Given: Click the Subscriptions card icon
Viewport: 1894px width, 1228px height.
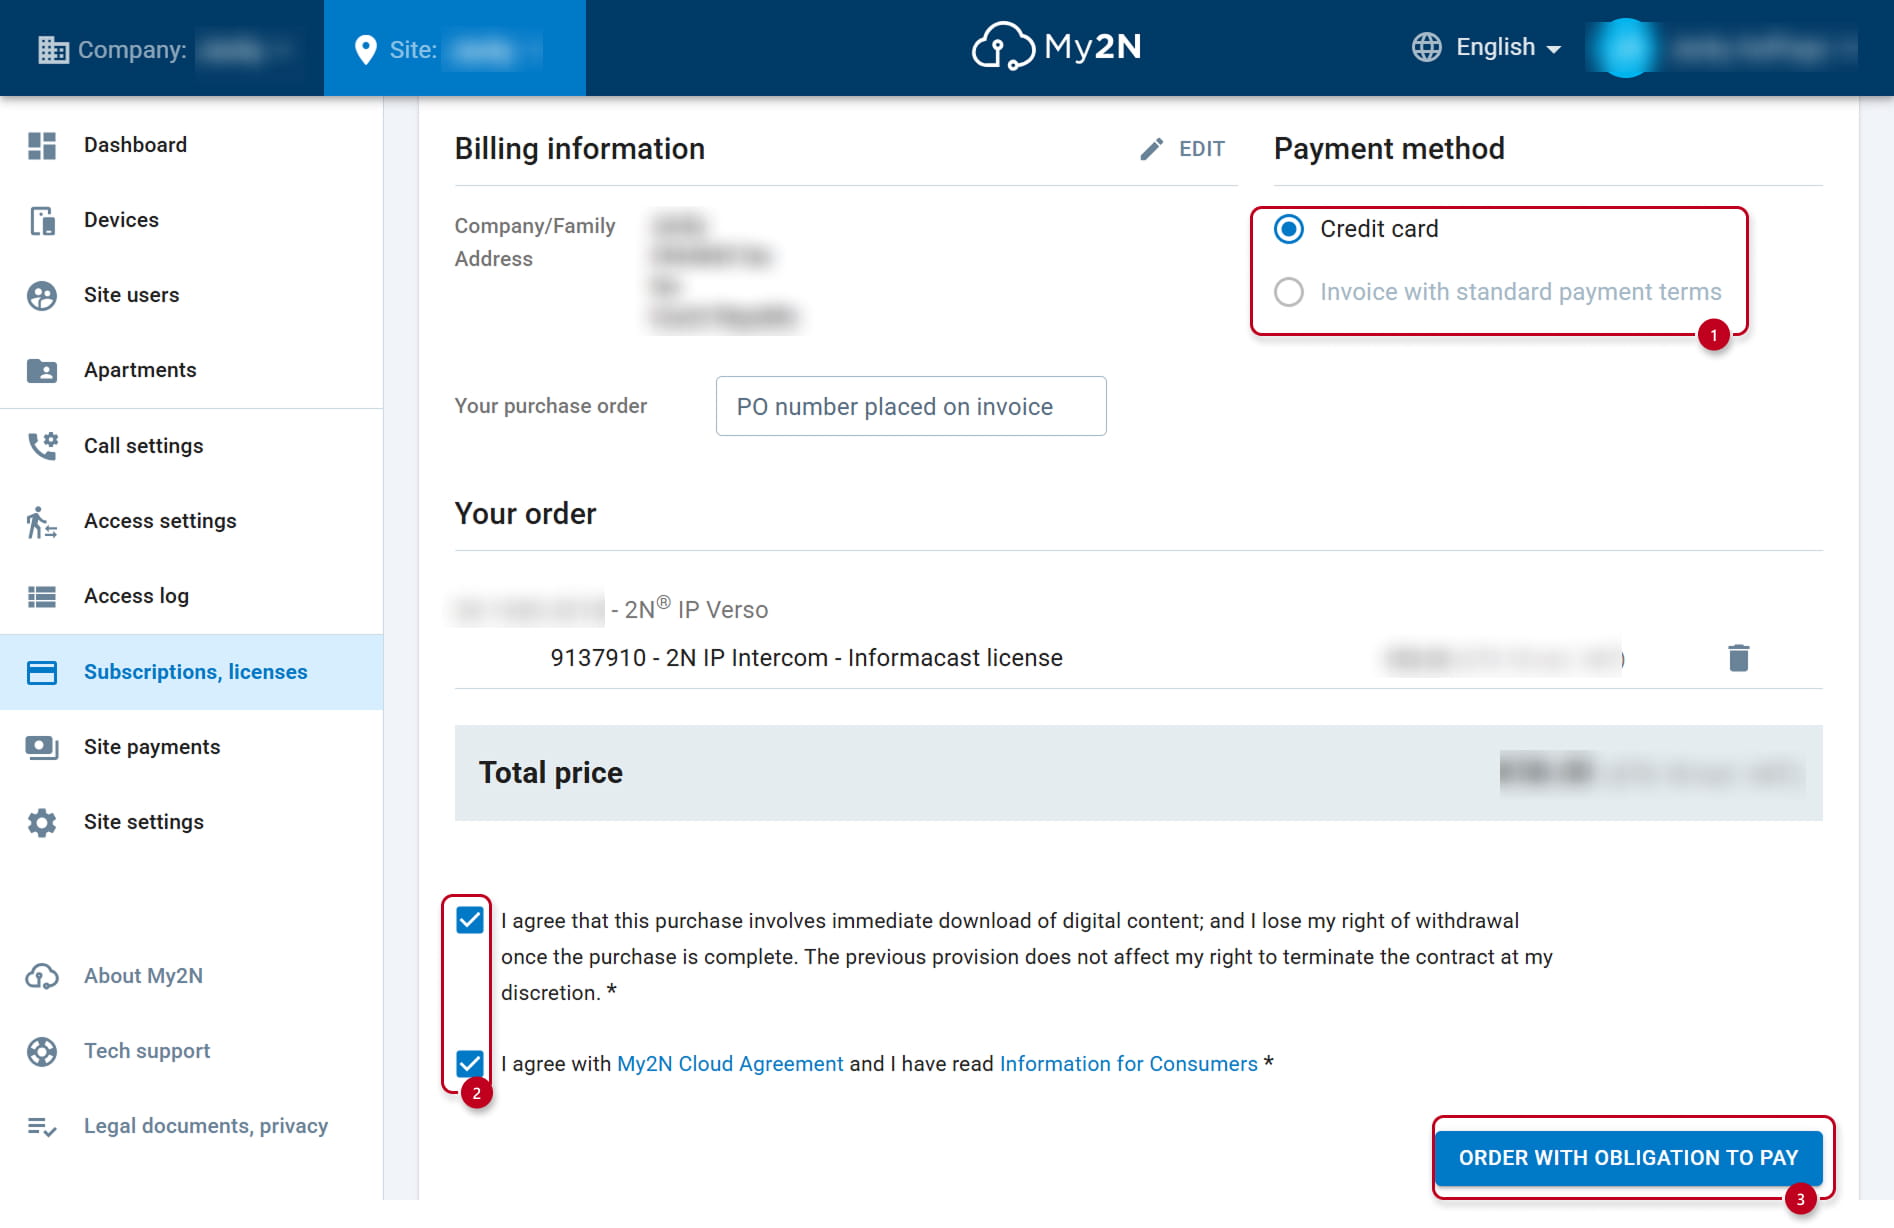Looking at the screenshot, I should pos(42,672).
